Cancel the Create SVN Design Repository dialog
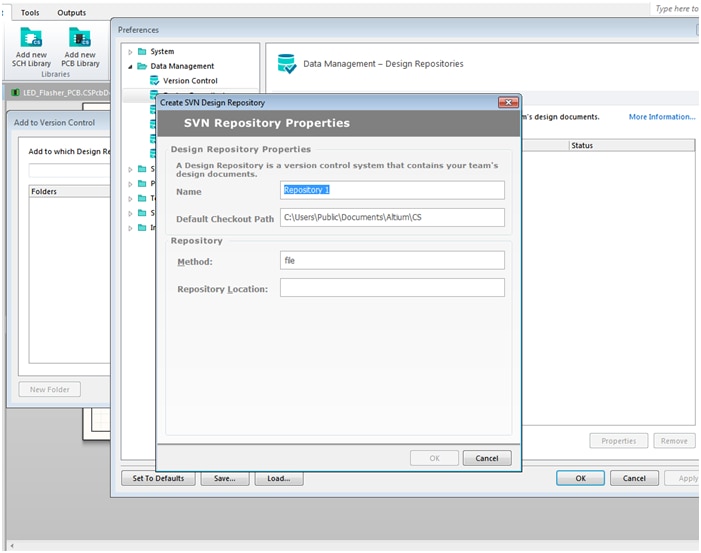The width and height of the screenshot is (701, 553). pos(487,458)
